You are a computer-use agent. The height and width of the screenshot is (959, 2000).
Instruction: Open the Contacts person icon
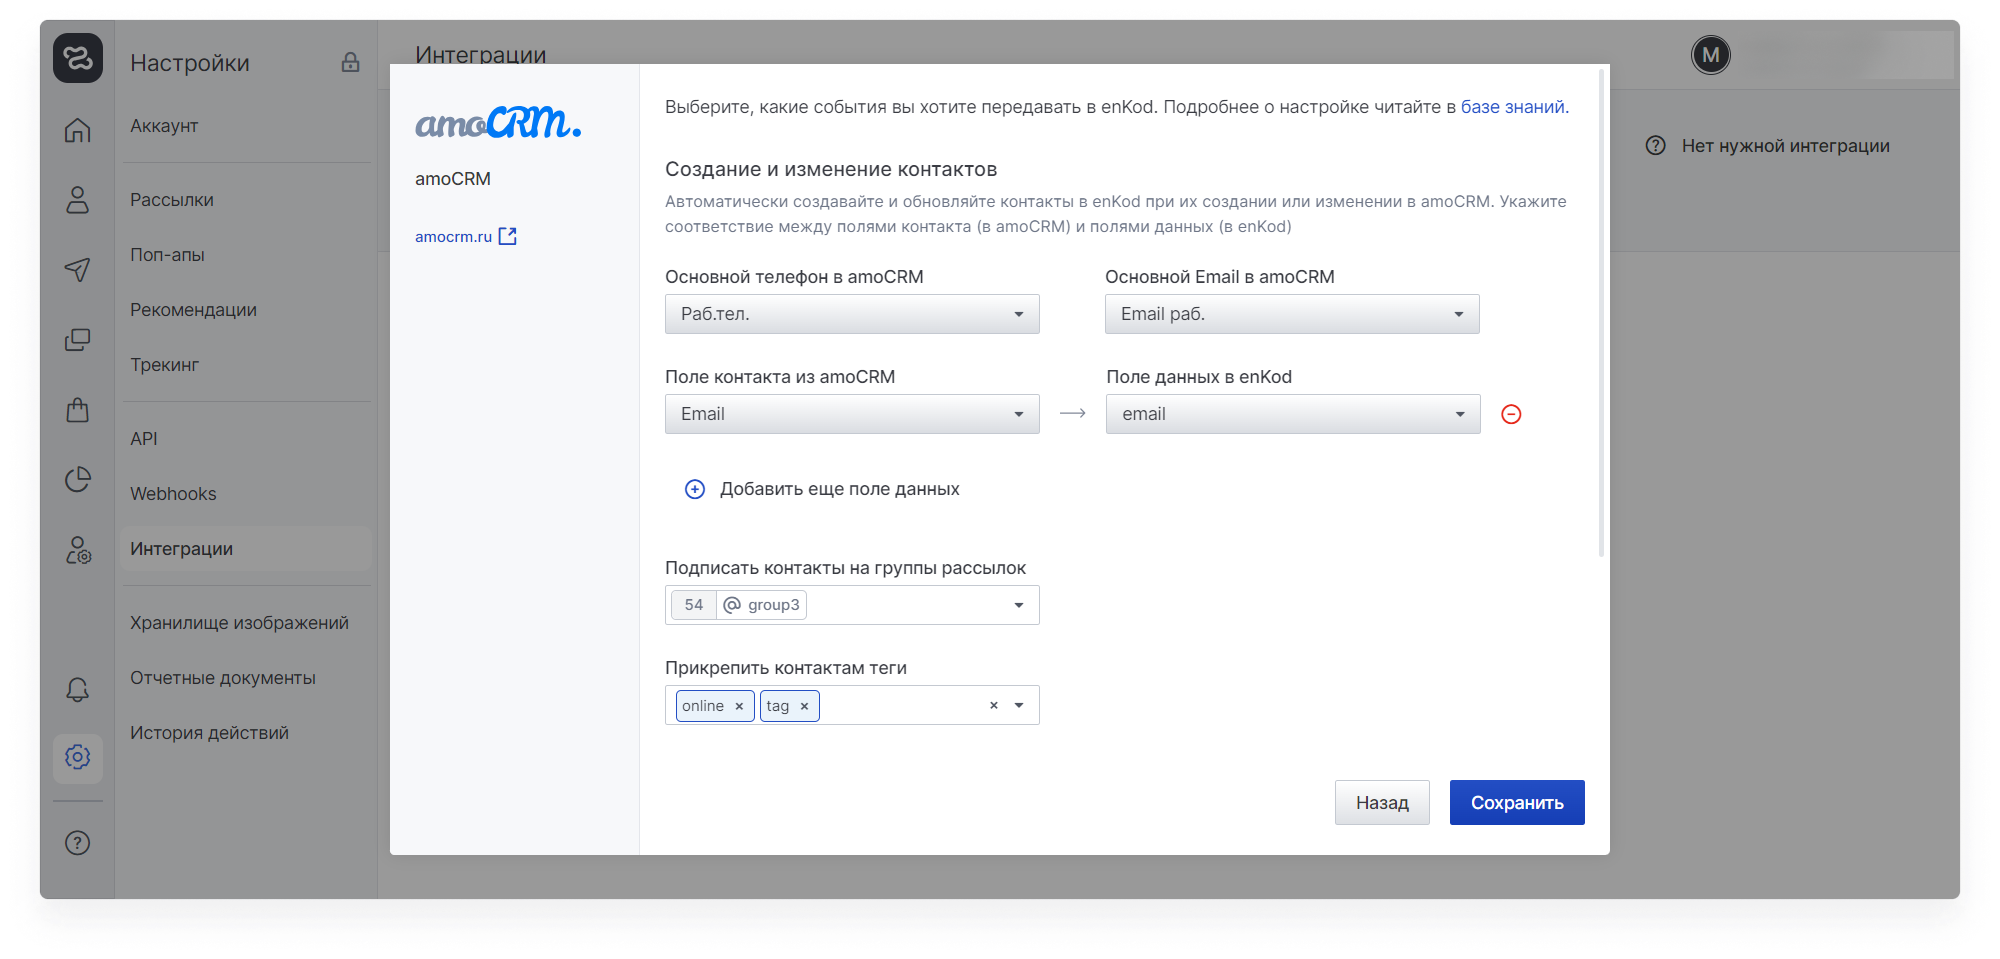click(78, 200)
